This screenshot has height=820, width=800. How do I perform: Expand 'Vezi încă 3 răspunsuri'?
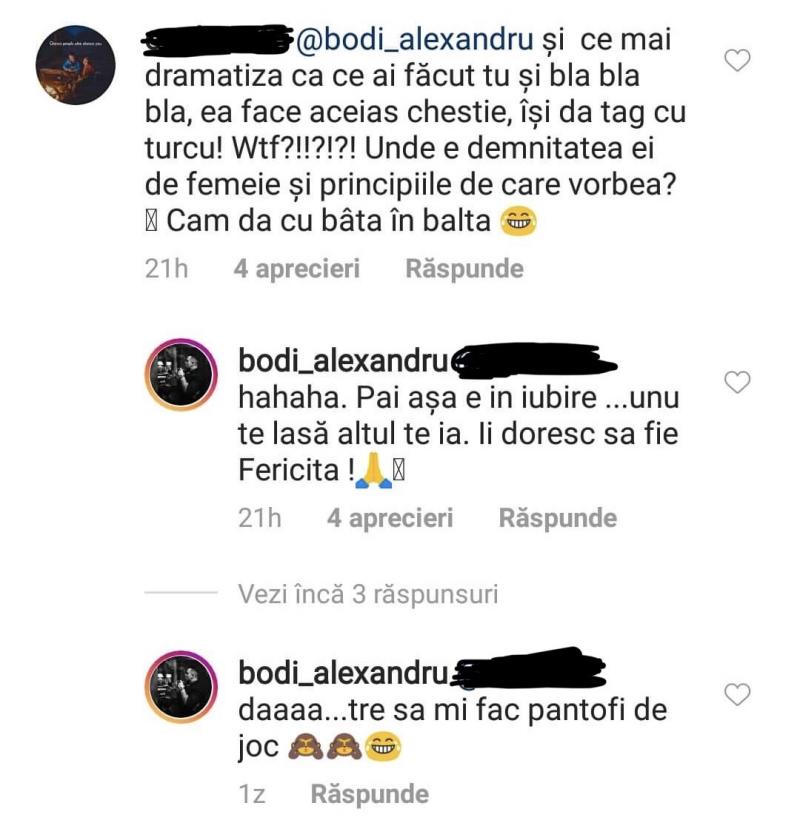point(368,594)
